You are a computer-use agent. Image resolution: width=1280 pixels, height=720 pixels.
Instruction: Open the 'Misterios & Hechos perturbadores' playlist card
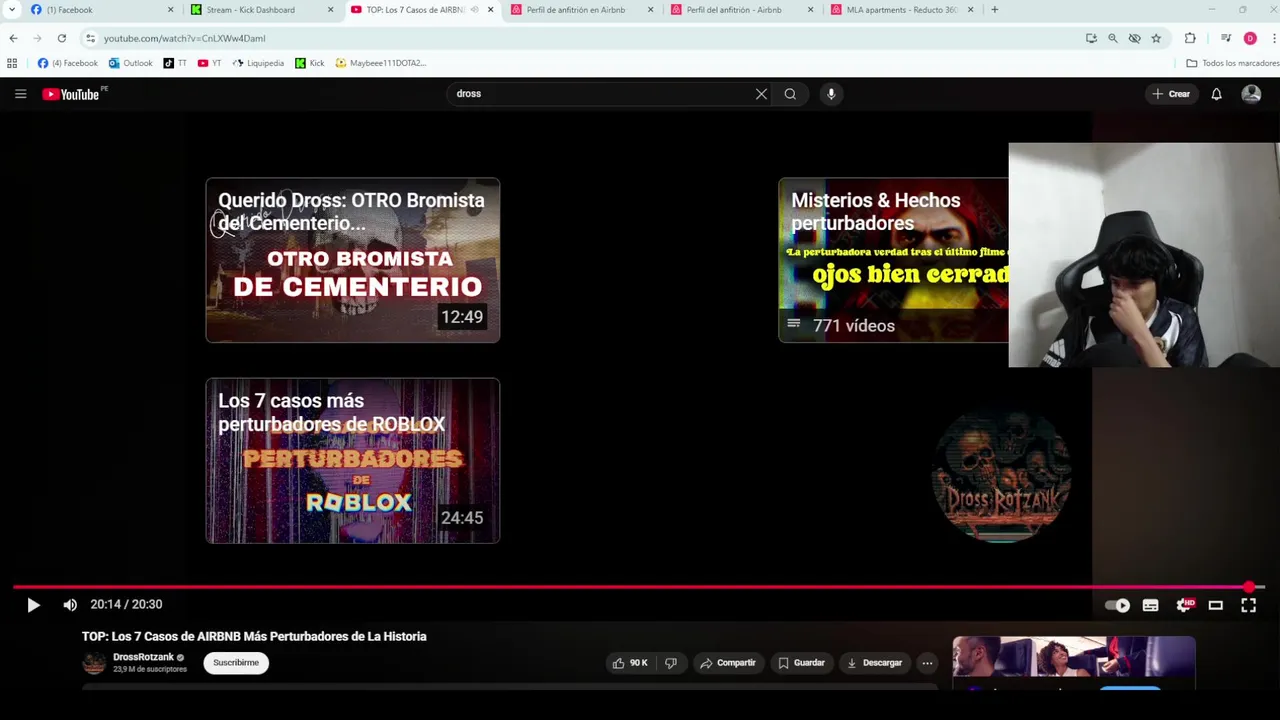point(893,260)
